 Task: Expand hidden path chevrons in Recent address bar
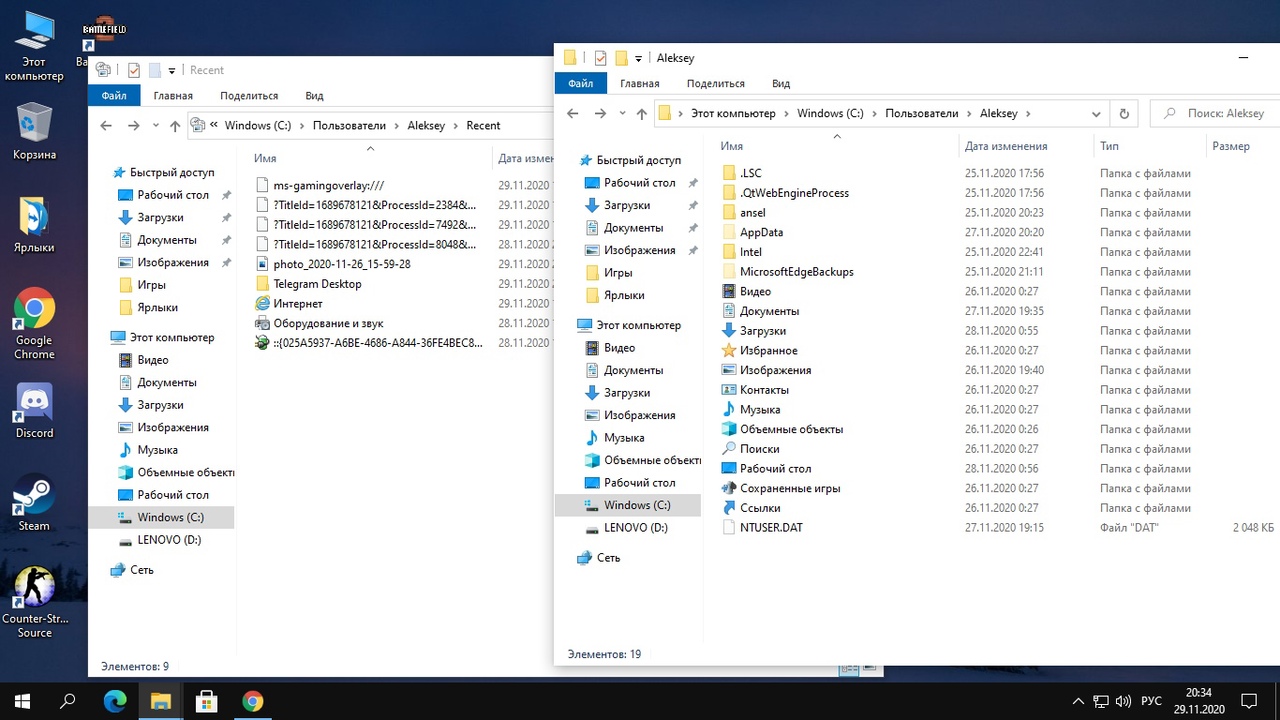[x=214, y=125]
